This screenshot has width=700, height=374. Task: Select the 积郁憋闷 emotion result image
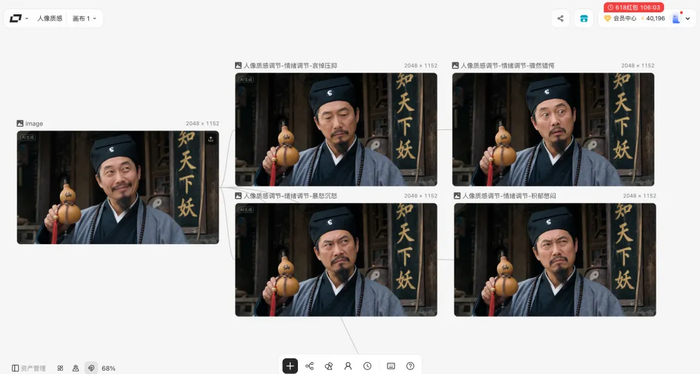[555, 260]
